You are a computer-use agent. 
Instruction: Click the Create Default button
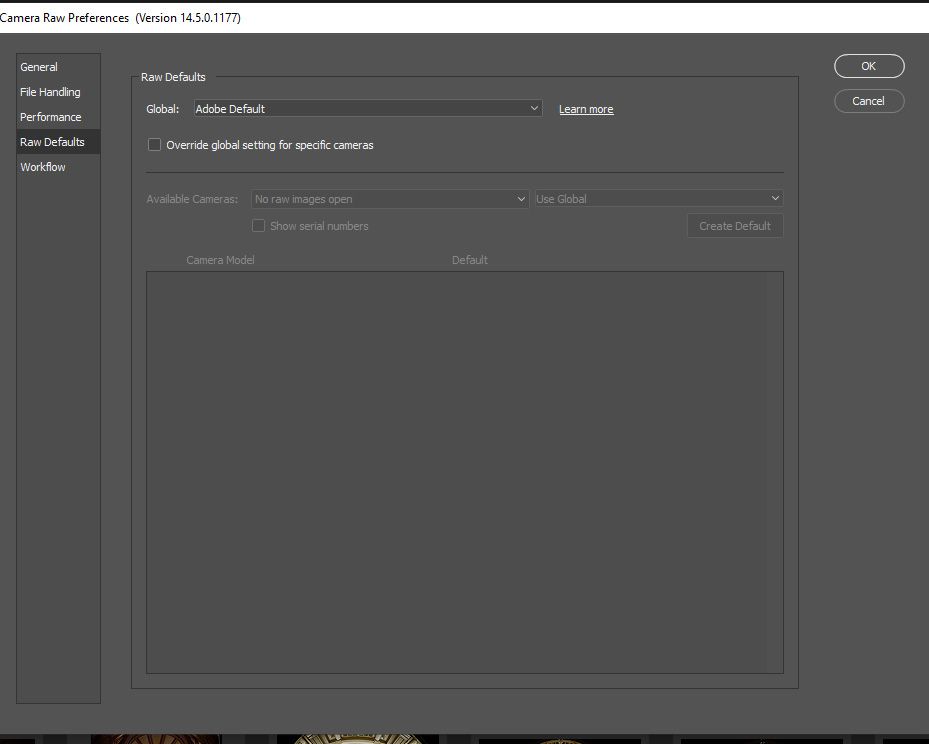[735, 226]
